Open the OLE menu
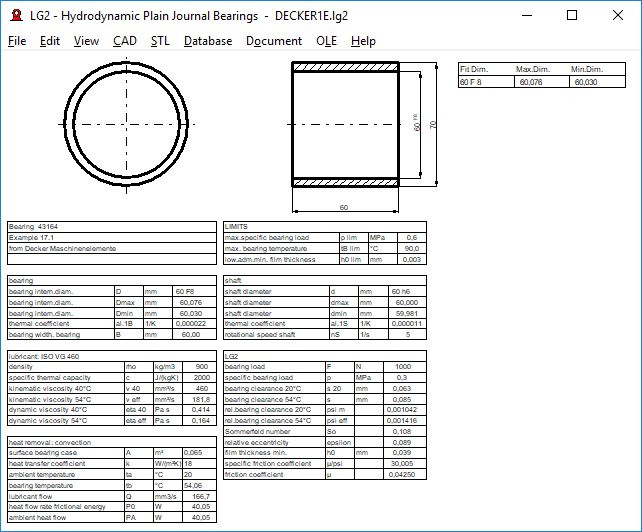Viewport: 642px width, 532px height. [326, 41]
